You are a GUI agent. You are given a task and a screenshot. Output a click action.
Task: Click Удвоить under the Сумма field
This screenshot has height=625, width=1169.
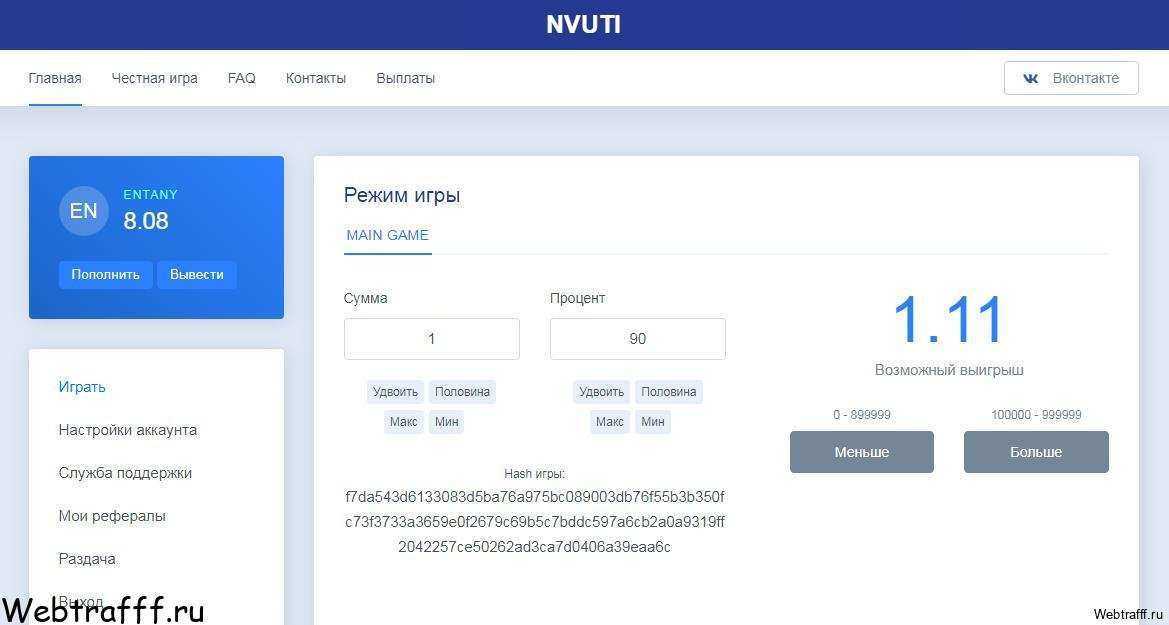pos(395,392)
